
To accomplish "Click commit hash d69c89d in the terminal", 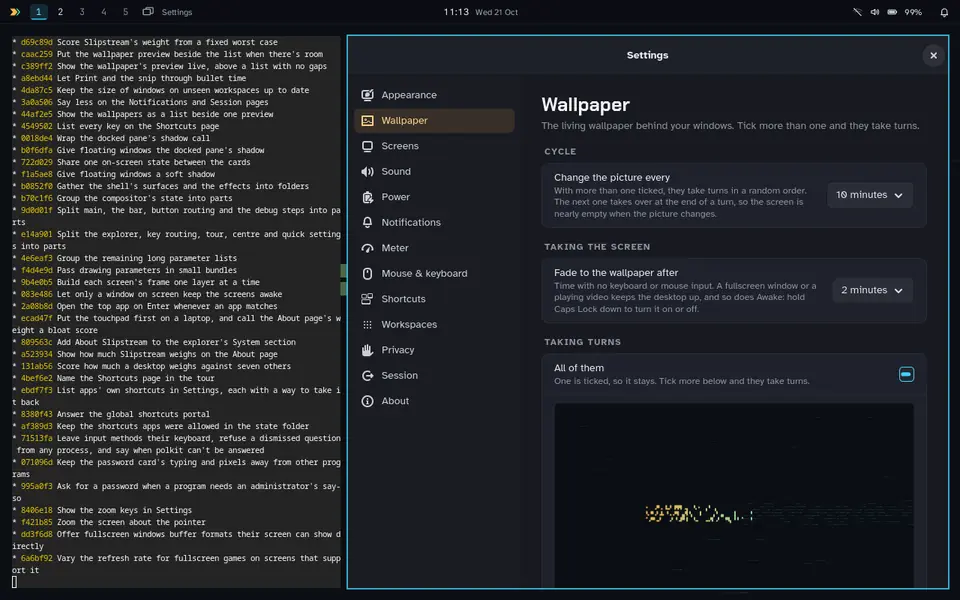I will click(37, 42).
